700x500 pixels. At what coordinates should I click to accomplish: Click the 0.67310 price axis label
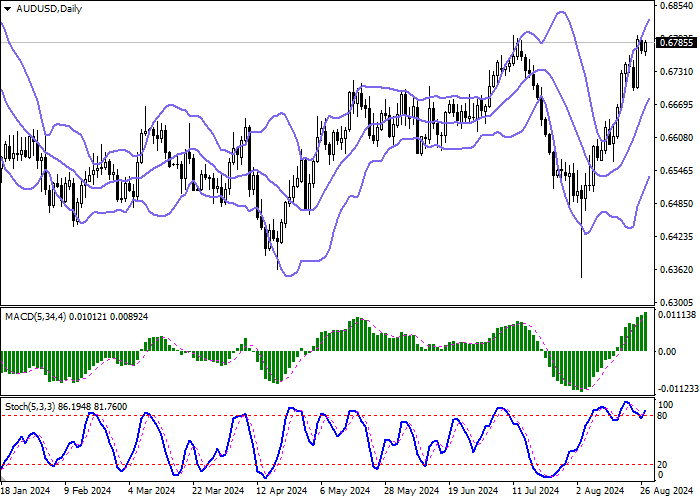(676, 72)
